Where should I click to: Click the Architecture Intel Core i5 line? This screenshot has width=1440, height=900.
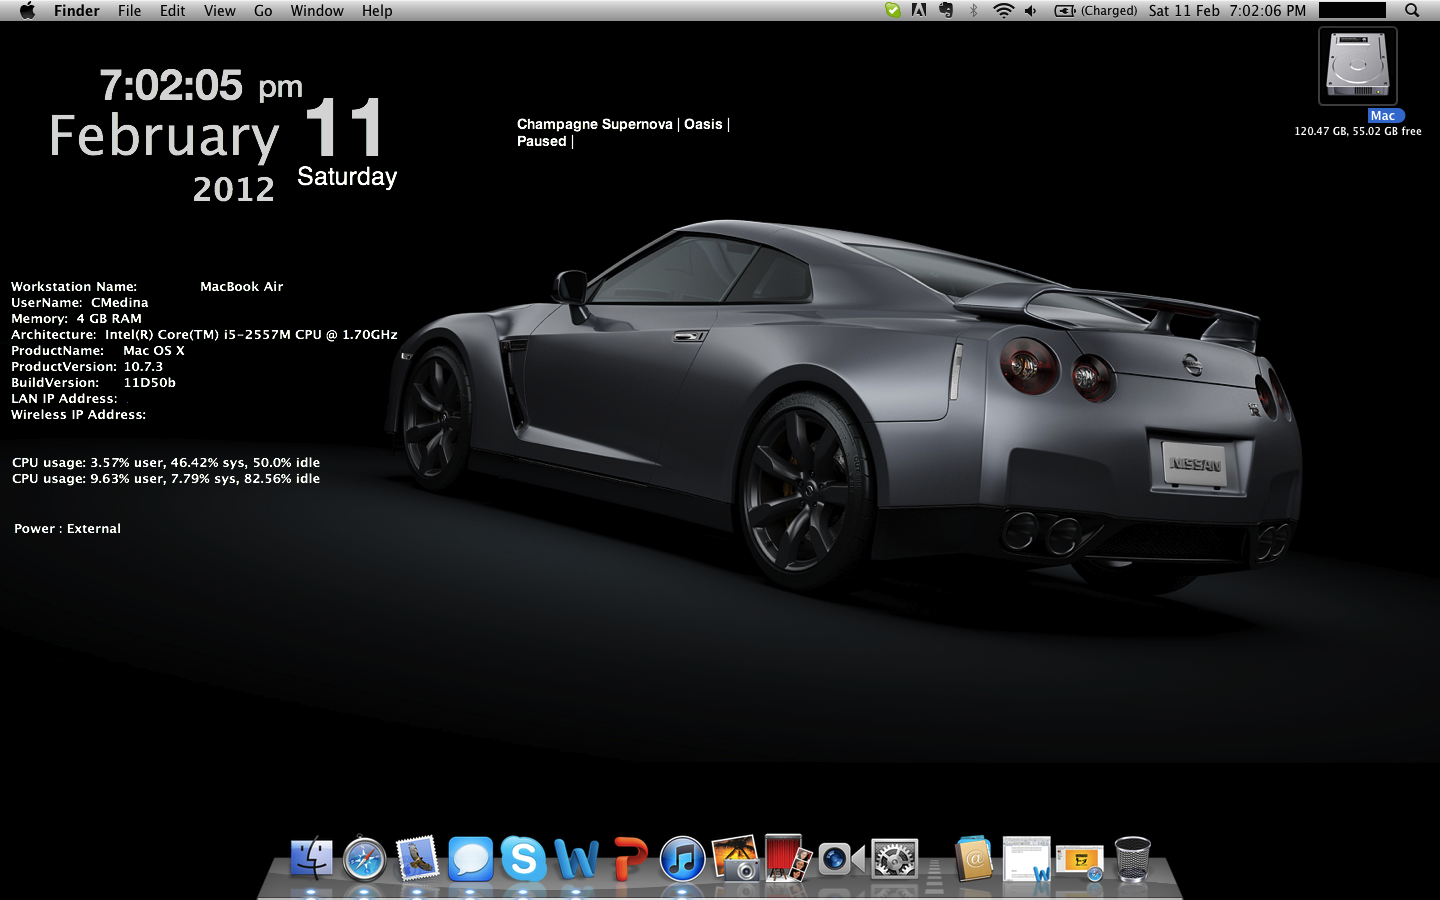[204, 334]
